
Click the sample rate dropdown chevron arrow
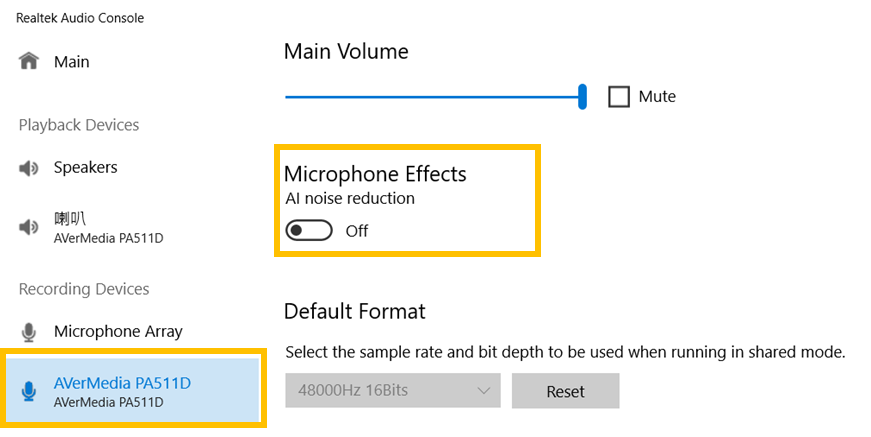pos(484,391)
